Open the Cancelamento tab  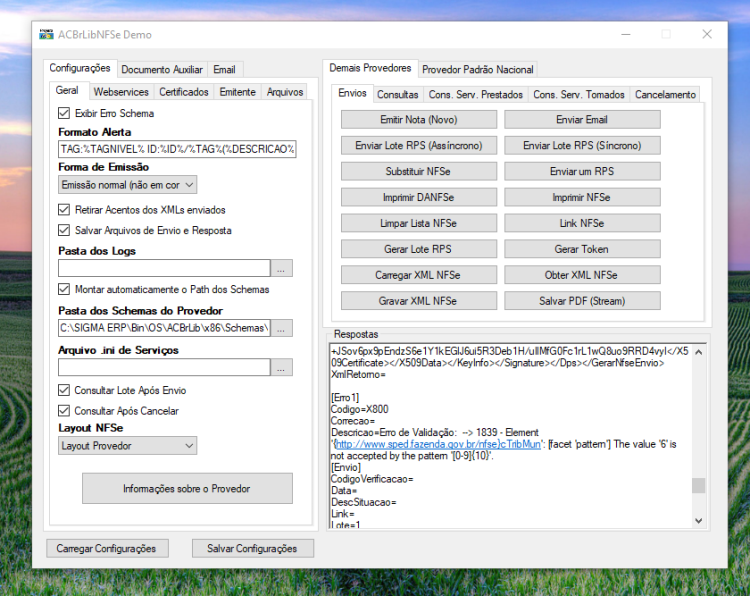665,95
